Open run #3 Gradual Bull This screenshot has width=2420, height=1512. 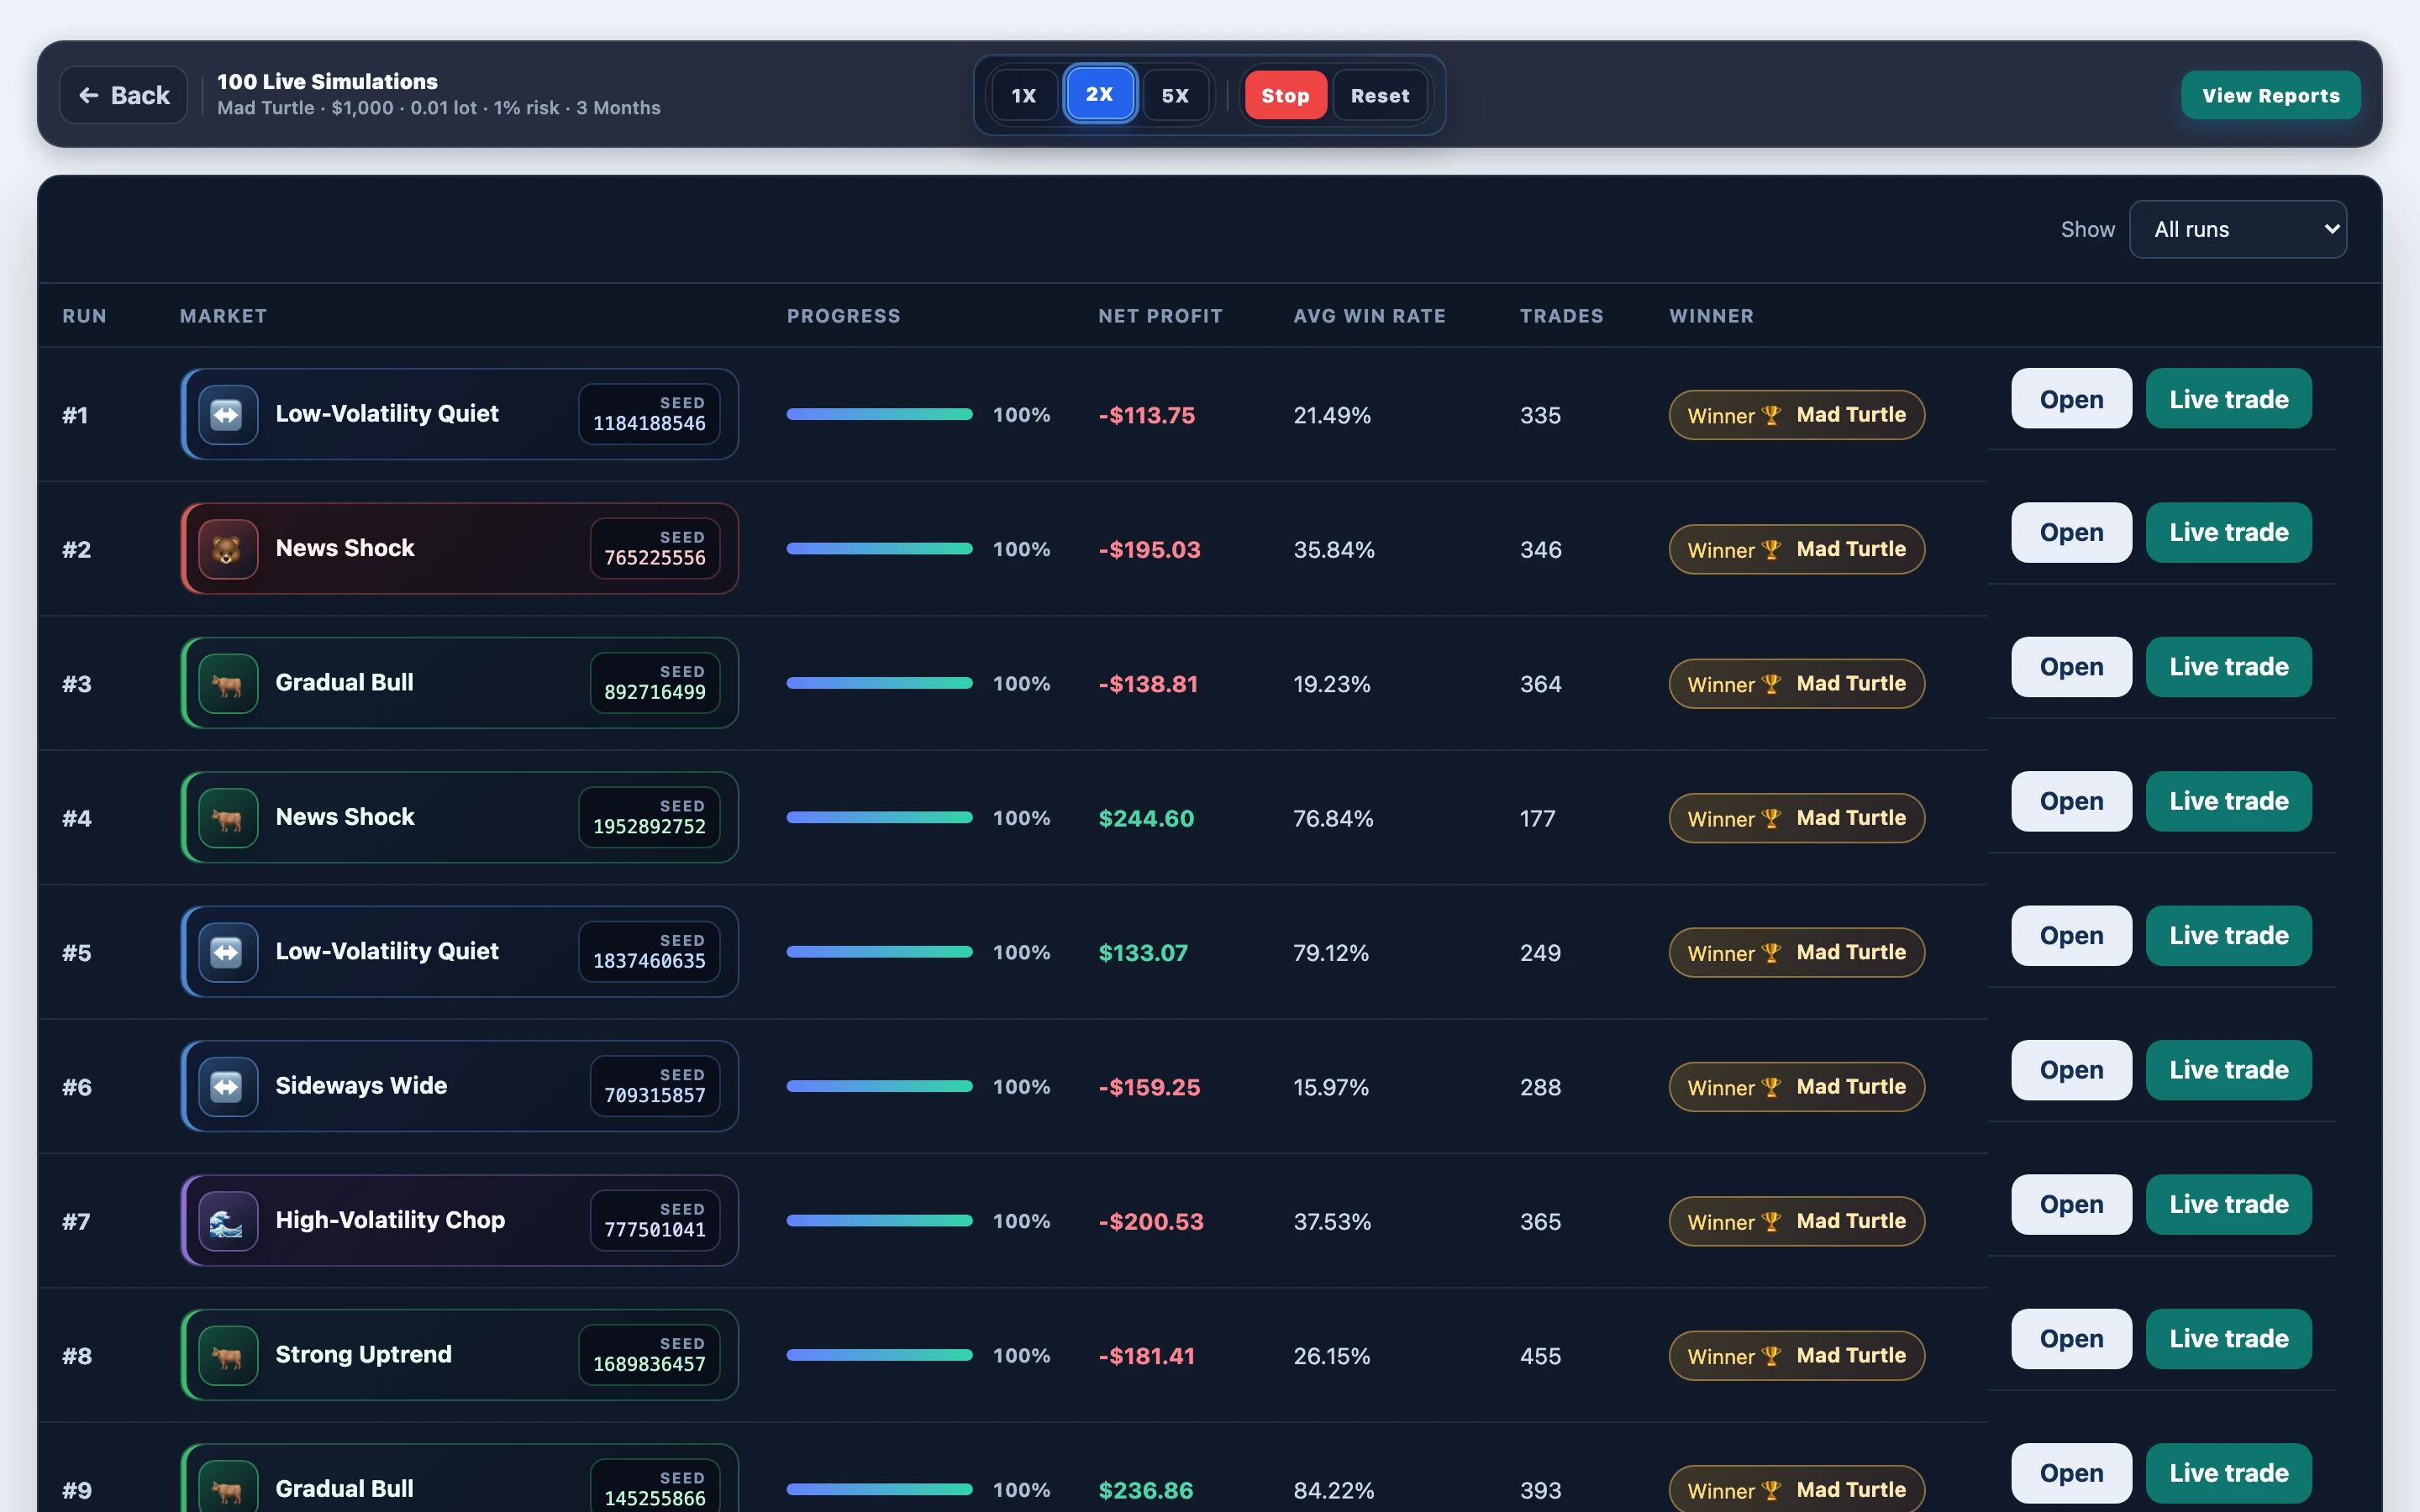pos(2071,667)
